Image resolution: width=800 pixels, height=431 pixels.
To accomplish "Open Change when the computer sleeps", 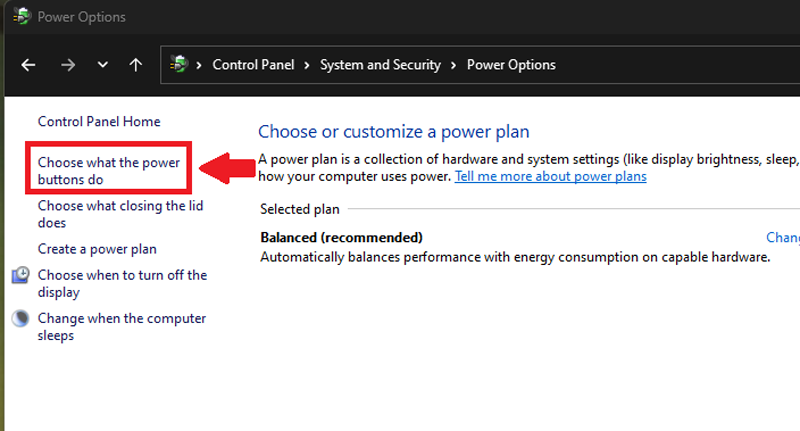I will tap(121, 327).
